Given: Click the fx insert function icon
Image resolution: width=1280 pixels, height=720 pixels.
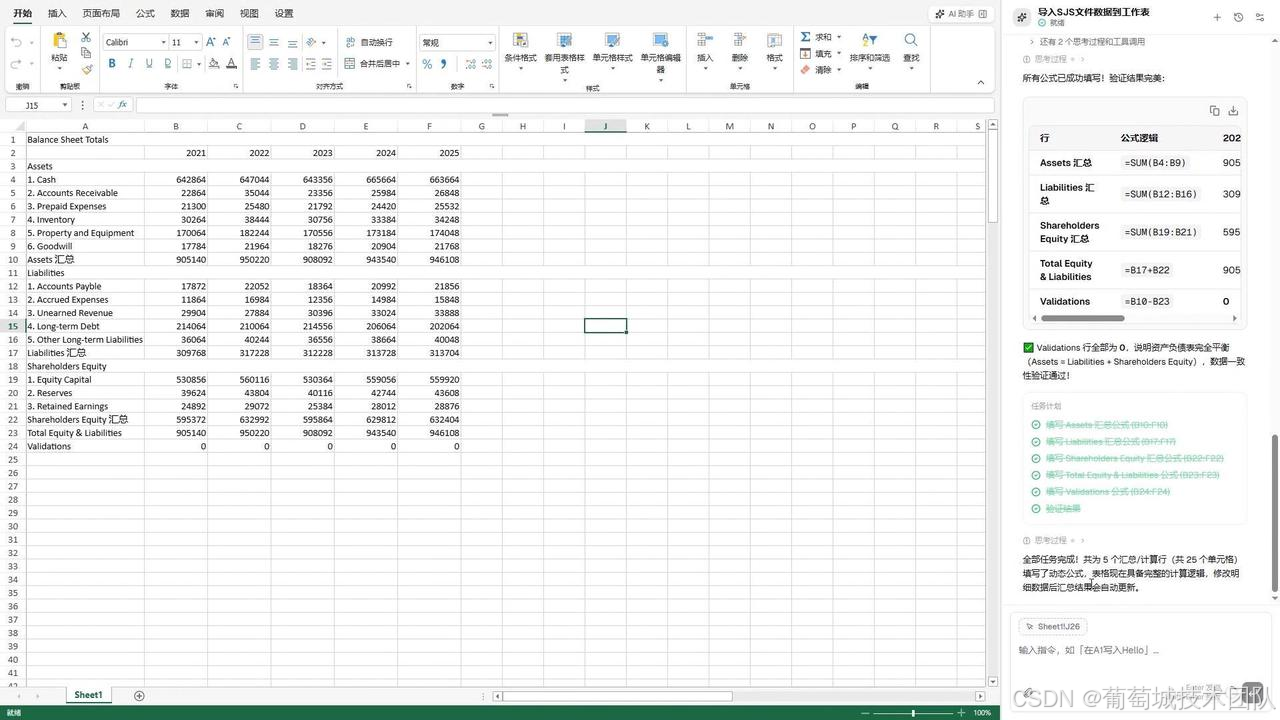Looking at the screenshot, I should 123,105.
